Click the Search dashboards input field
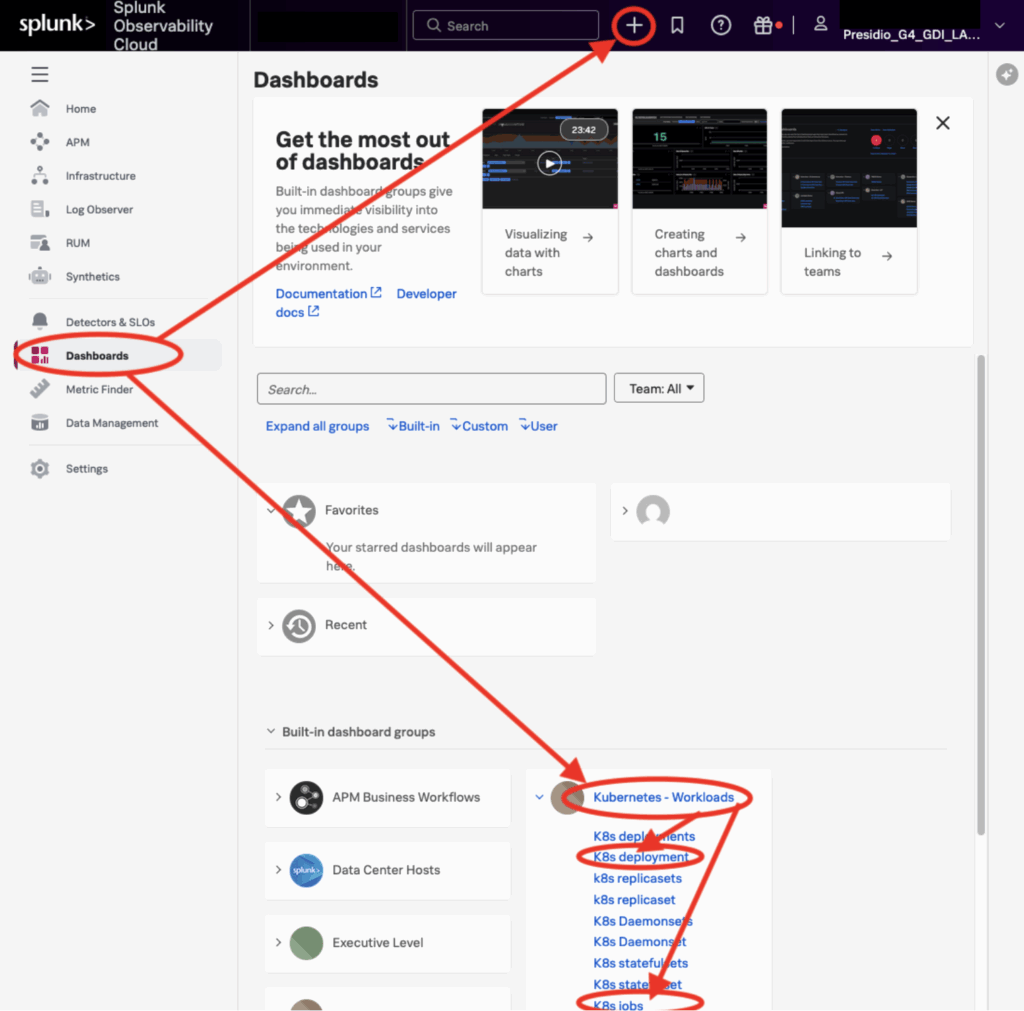The width and height of the screenshot is (1024, 1011). click(x=431, y=388)
